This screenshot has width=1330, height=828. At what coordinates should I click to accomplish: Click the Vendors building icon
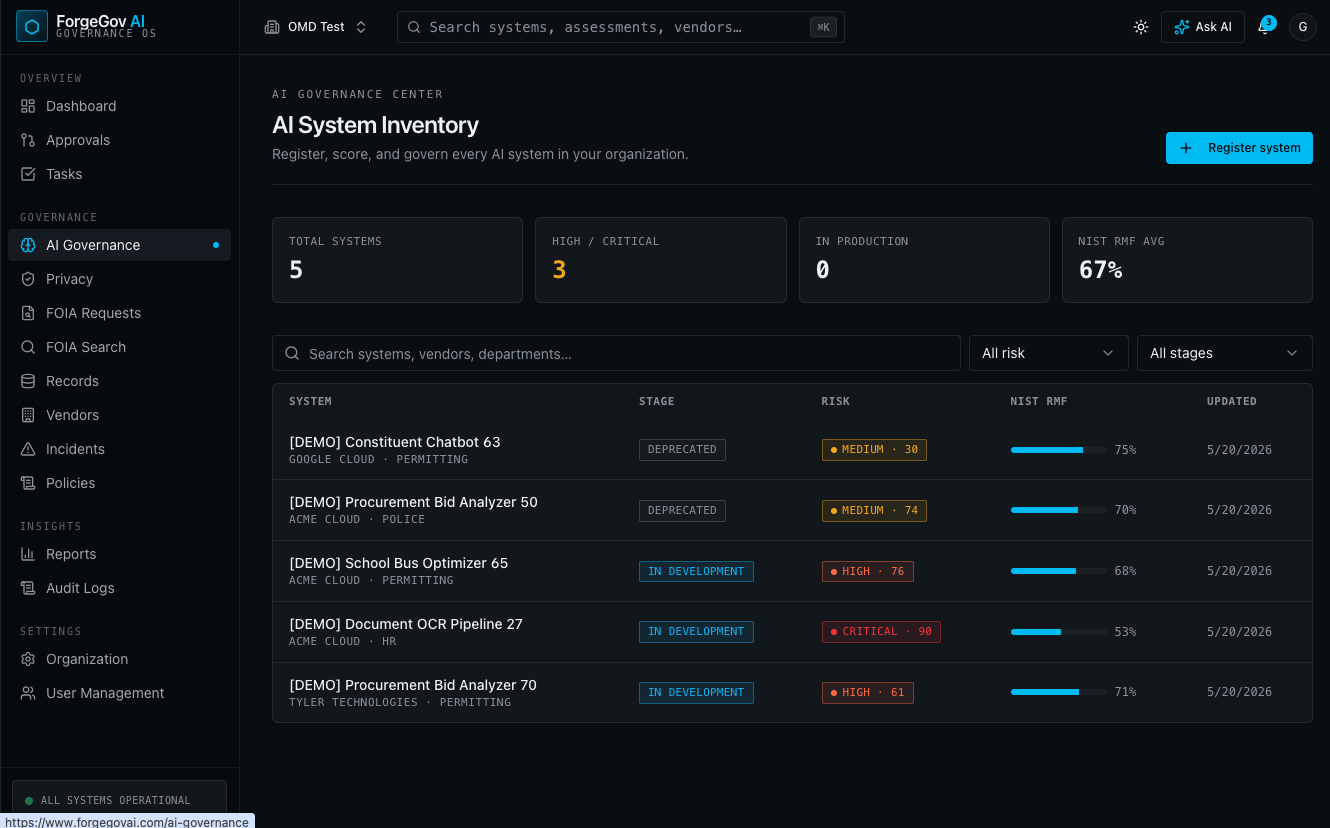point(28,415)
